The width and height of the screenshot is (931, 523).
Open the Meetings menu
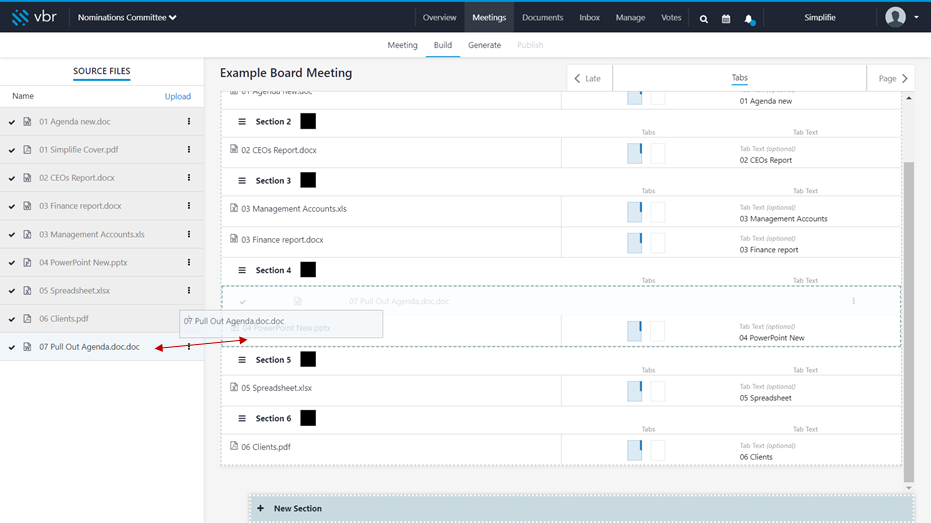[x=489, y=17]
